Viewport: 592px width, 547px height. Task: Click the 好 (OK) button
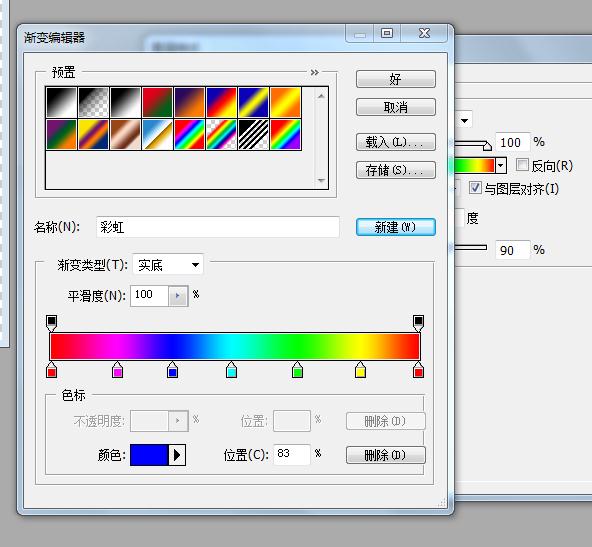pyautogui.click(x=396, y=79)
